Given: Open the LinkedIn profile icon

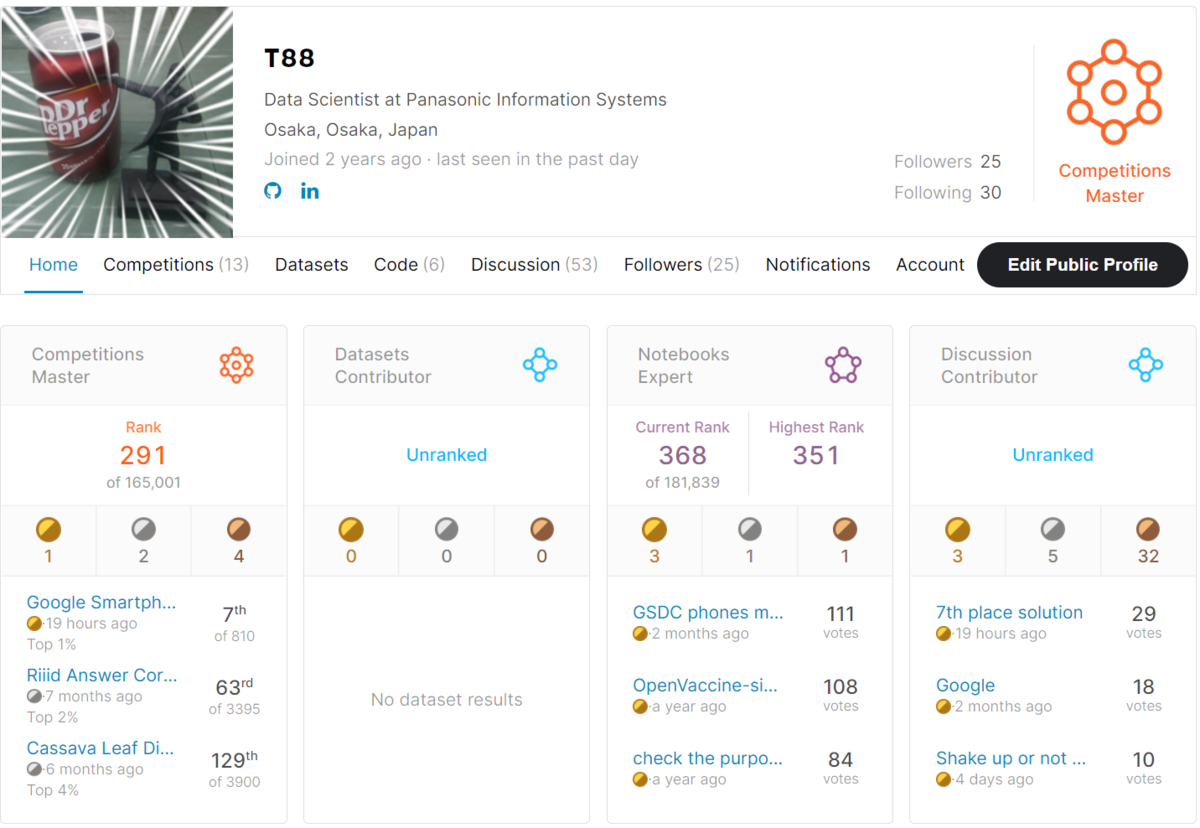Looking at the screenshot, I should pyautogui.click(x=310, y=191).
